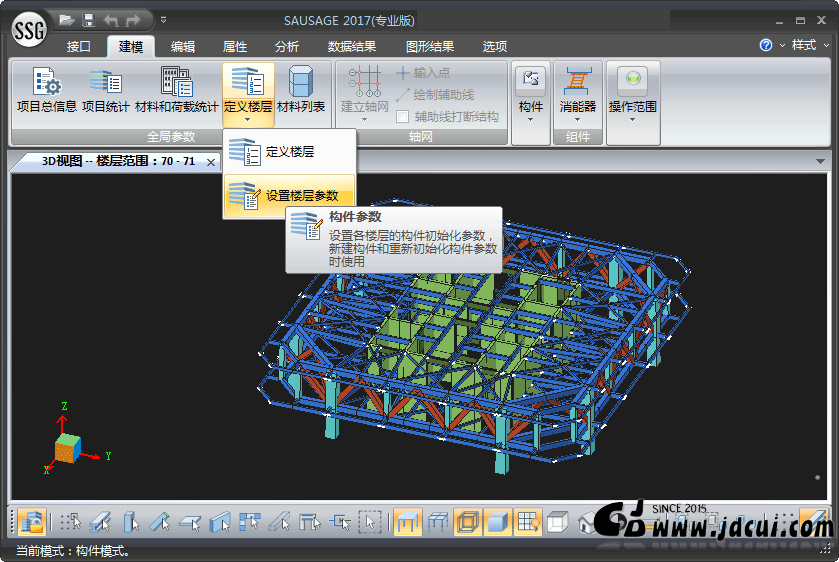Image resolution: width=839 pixels, height=562 pixels.
Task: Click the select-brace tool in bottom toolbar
Action: pyautogui.click(x=160, y=521)
